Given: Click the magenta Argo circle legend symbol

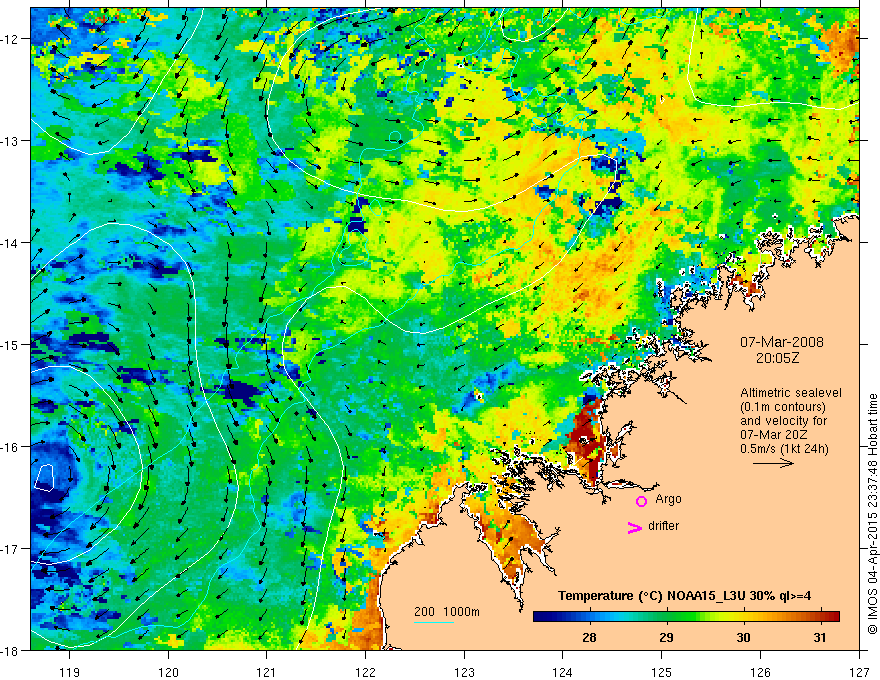Looking at the screenshot, I should [641, 501].
